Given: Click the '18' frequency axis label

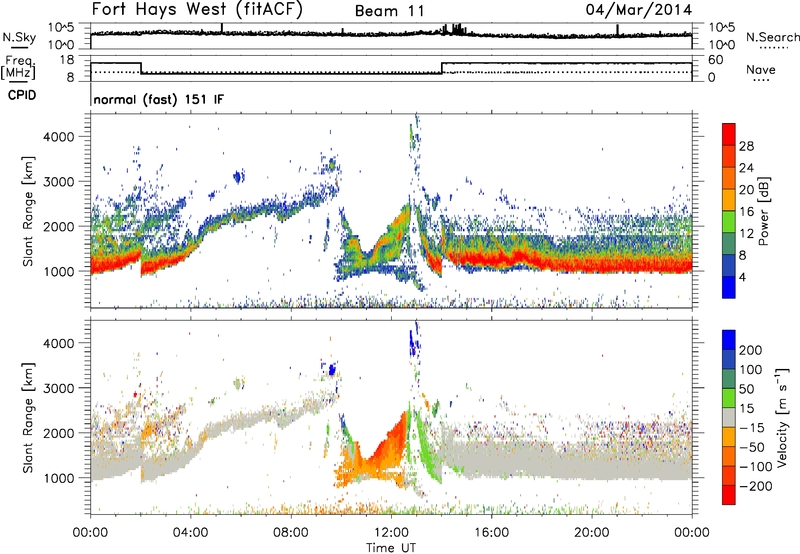Looking at the screenshot, I should [x=68, y=60].
